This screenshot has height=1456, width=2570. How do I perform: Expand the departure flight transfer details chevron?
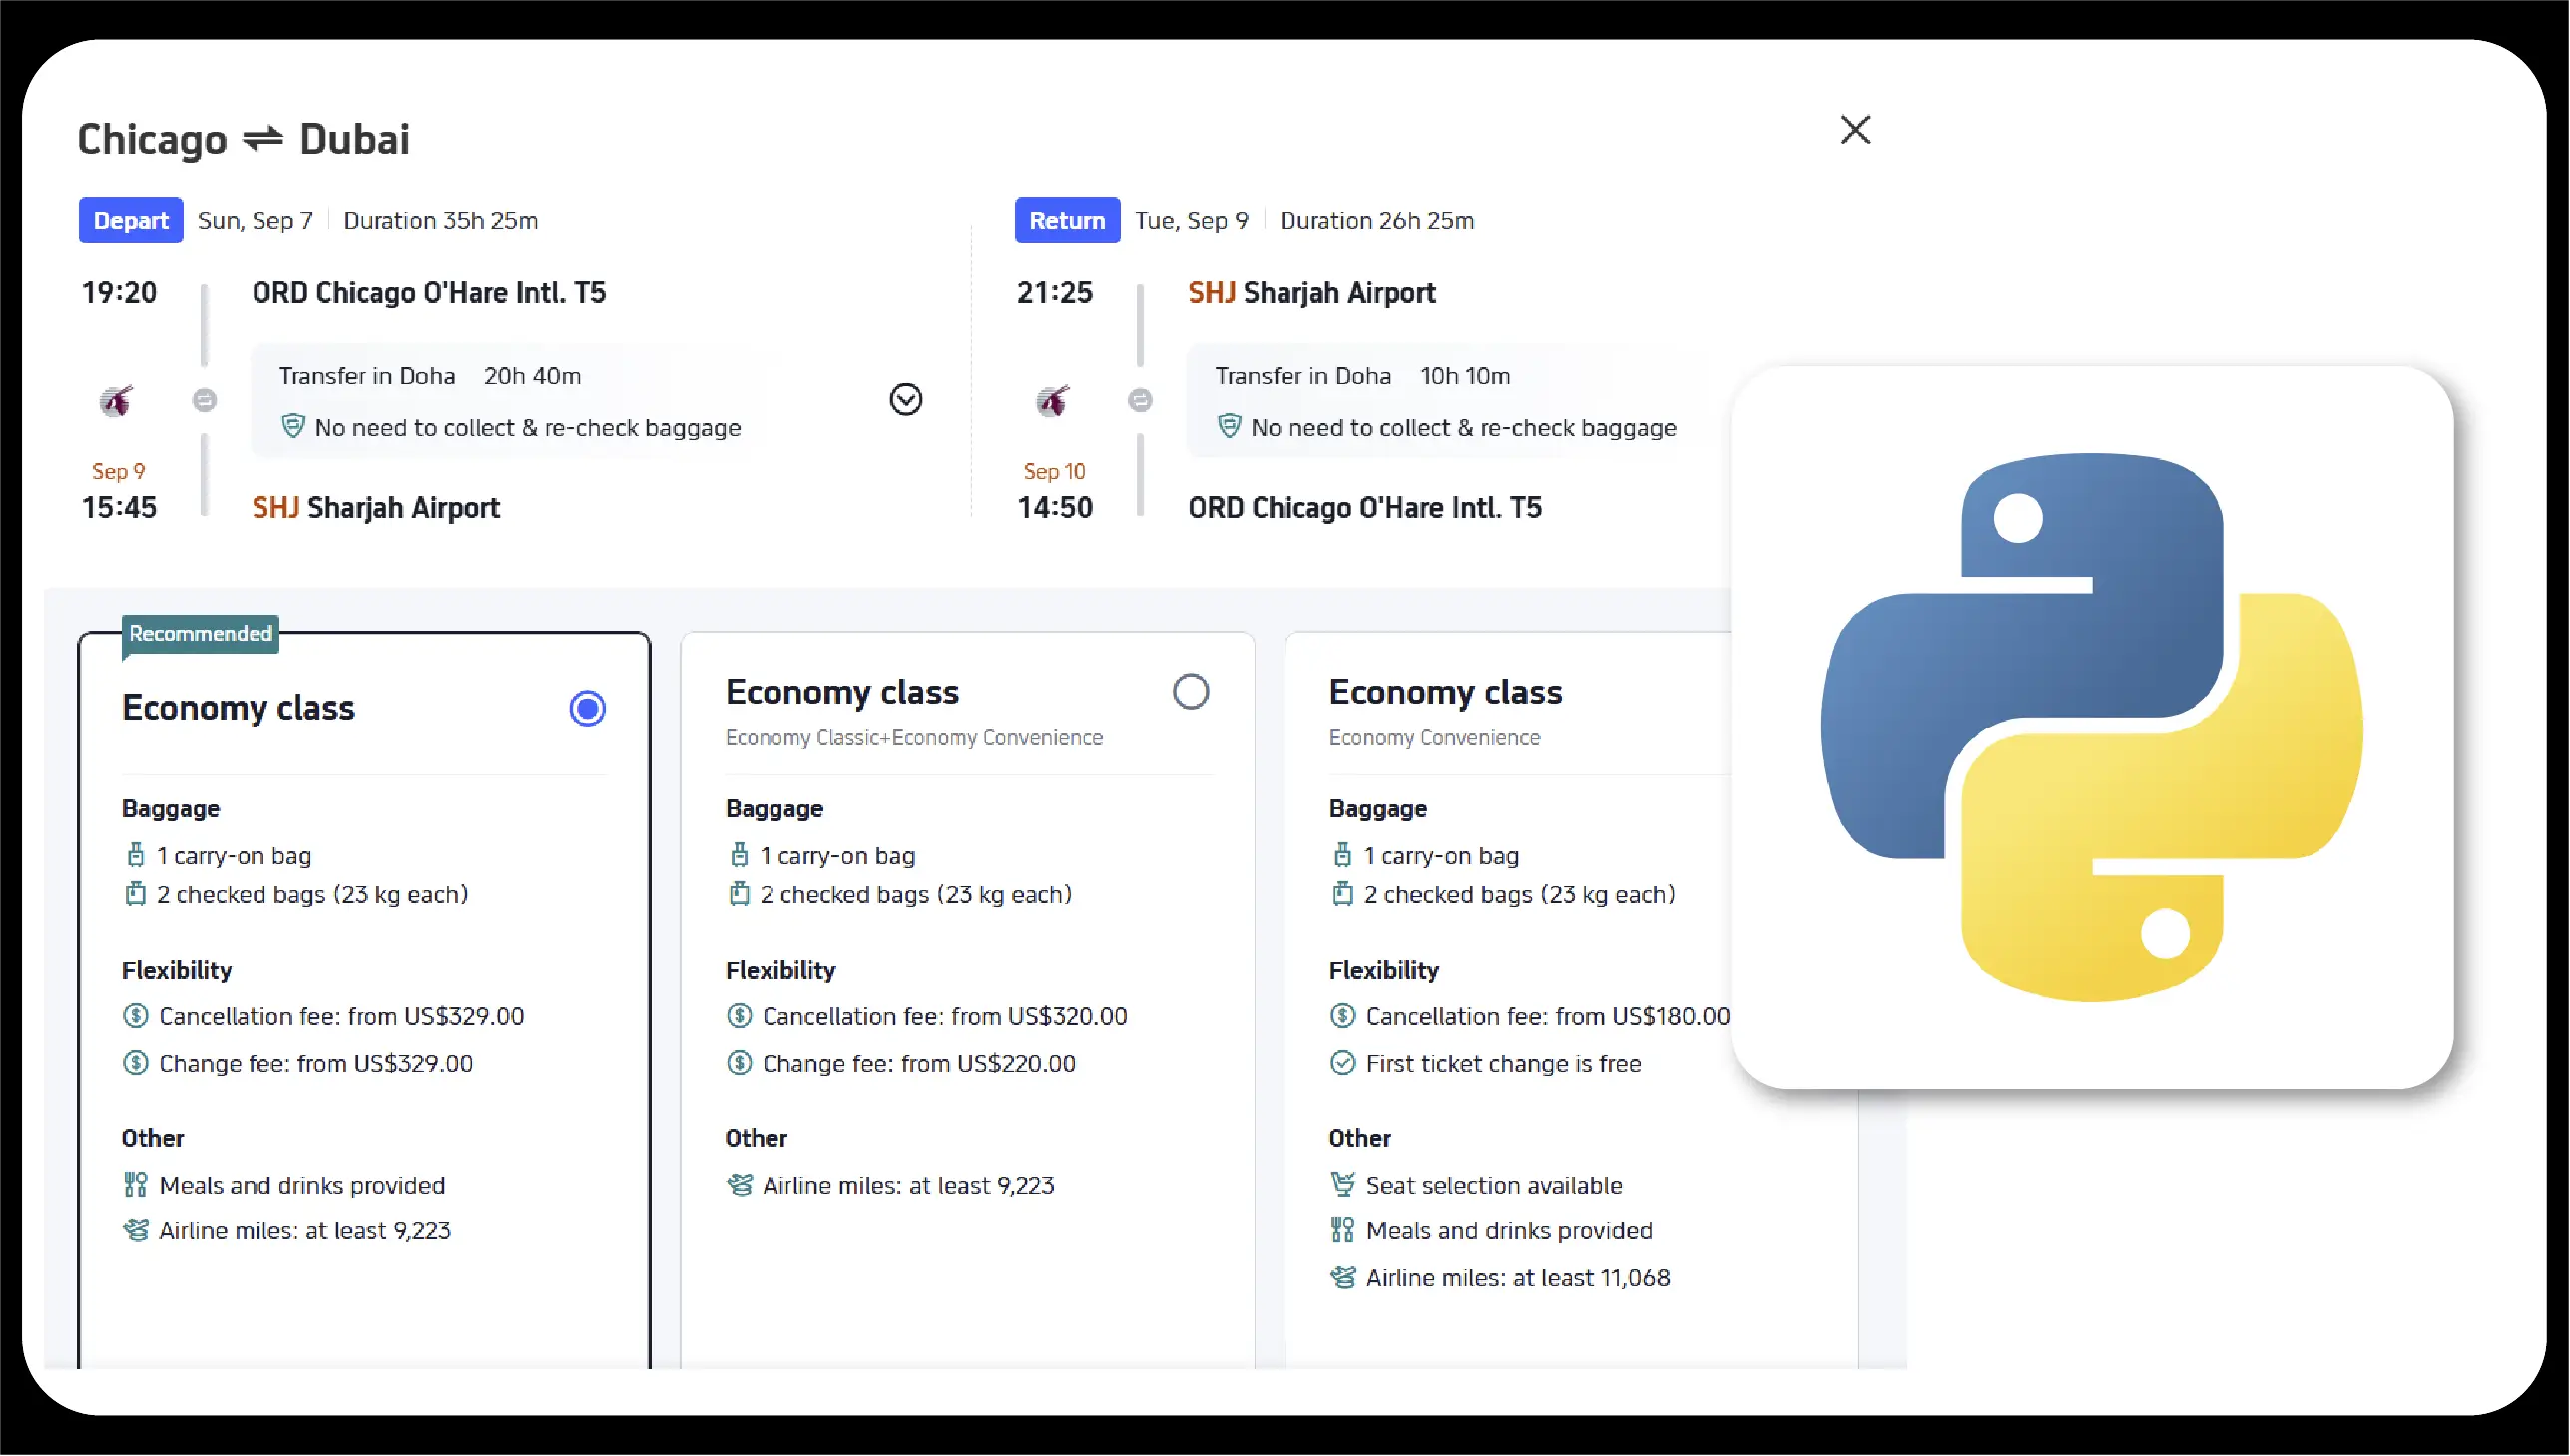coord(905,399)
